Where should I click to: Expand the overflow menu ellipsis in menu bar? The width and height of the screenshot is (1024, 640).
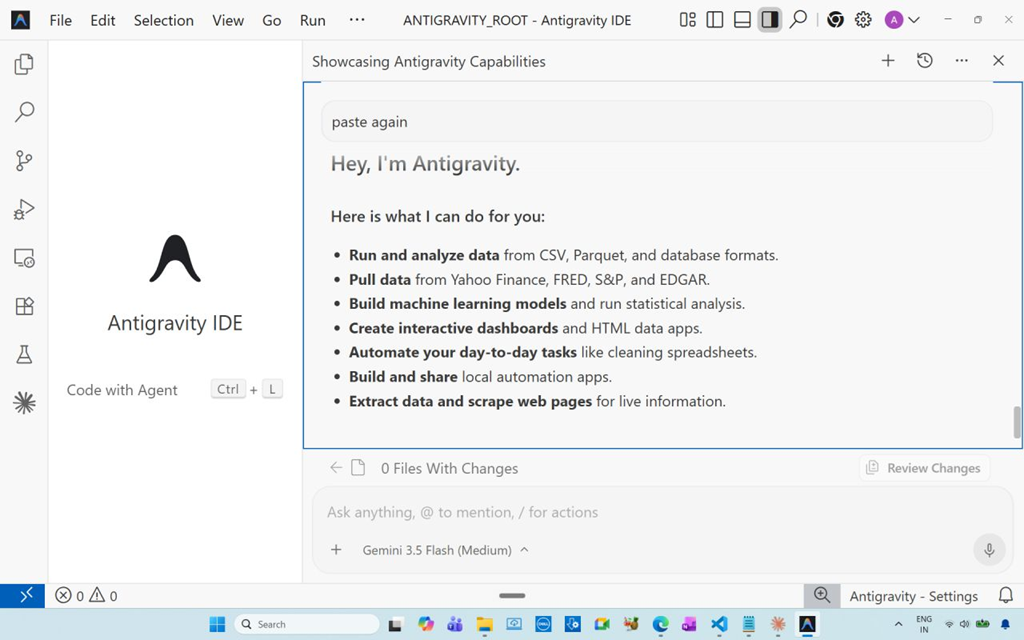357,20
